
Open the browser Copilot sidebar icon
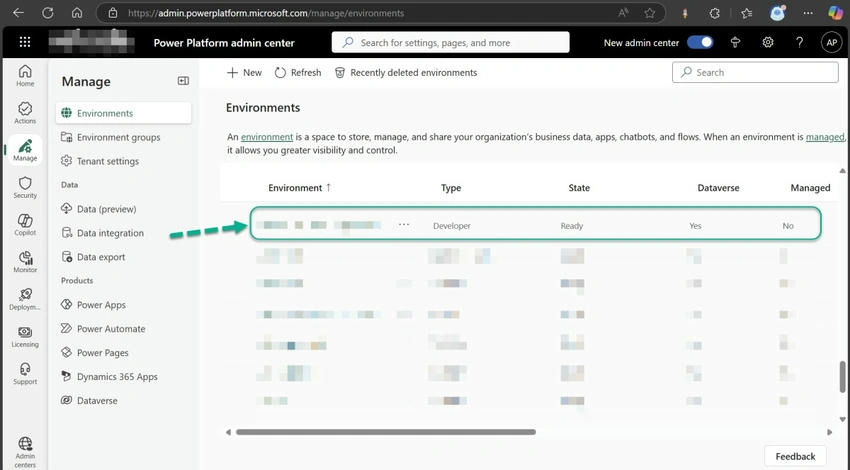[x=835, y=14]
